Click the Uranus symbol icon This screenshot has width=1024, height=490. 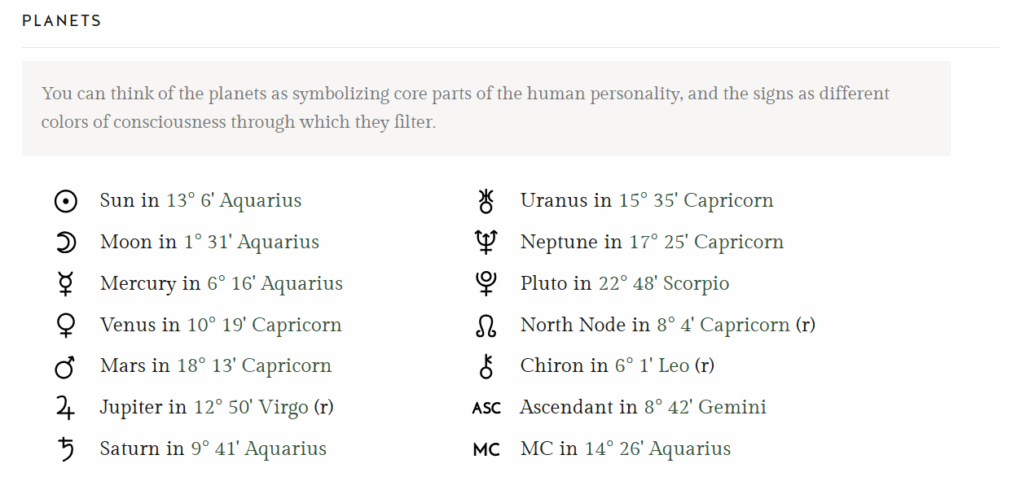point(486,201)
